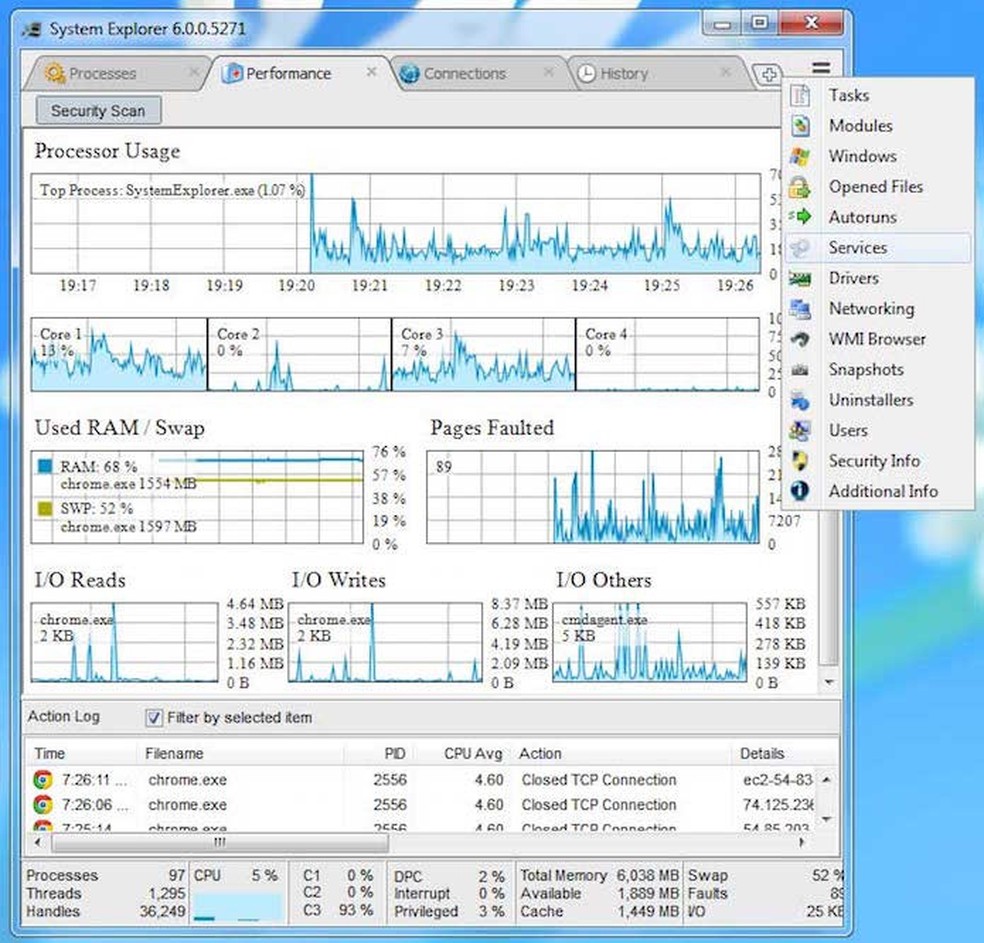
Task: Show Additional Info
Action: pyautogui.click(x=883, y=491)
